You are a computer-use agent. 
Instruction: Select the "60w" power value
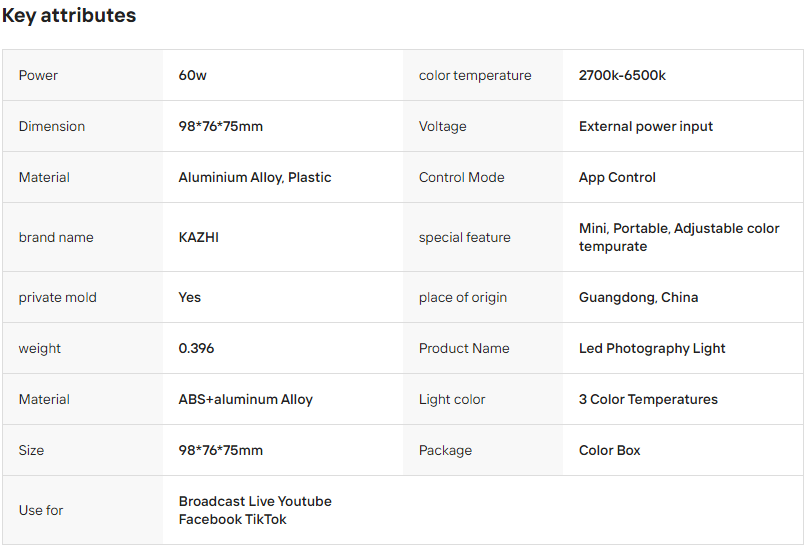[x=193, y=75]
